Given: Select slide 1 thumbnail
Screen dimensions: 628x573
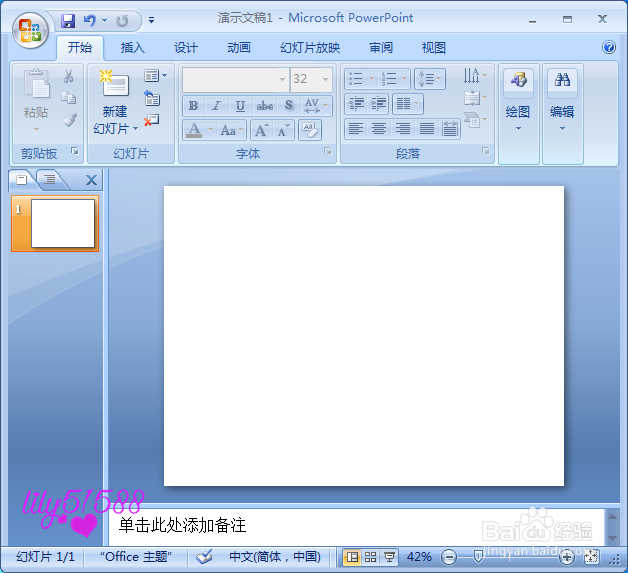Looking at the screenshot, I should tap(55, 223).
